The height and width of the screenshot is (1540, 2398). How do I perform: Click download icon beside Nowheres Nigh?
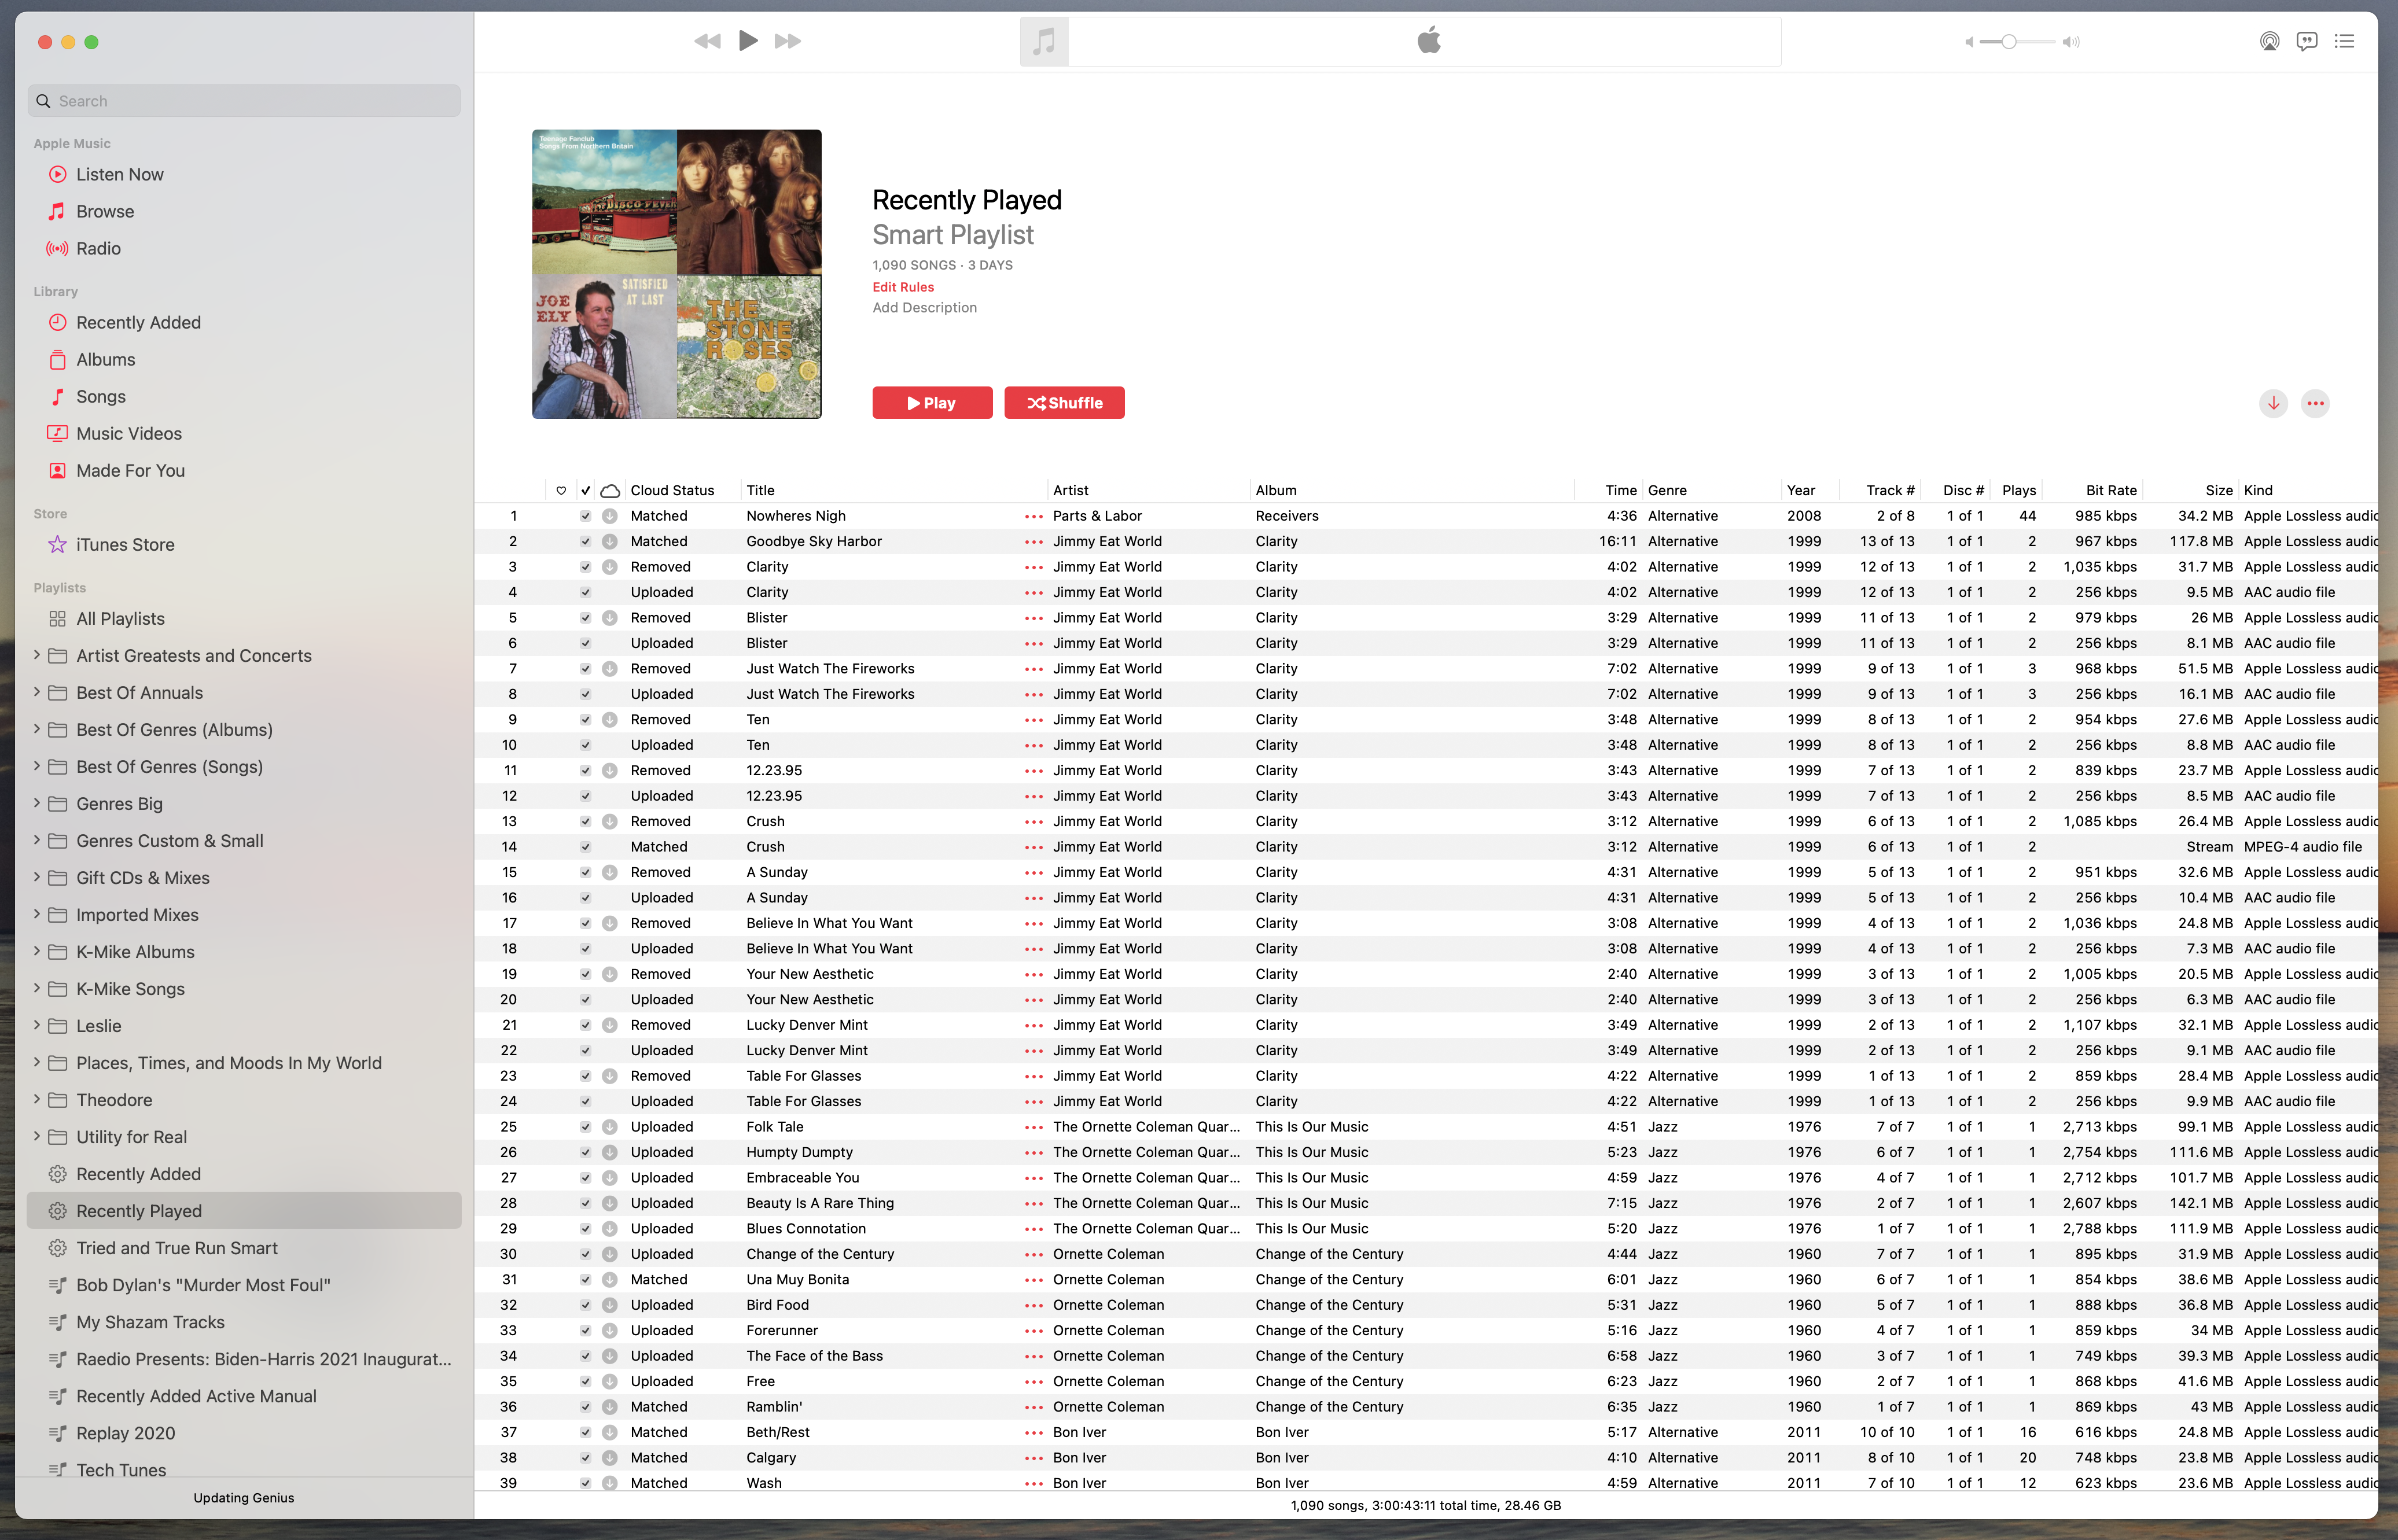click(609, 516)
